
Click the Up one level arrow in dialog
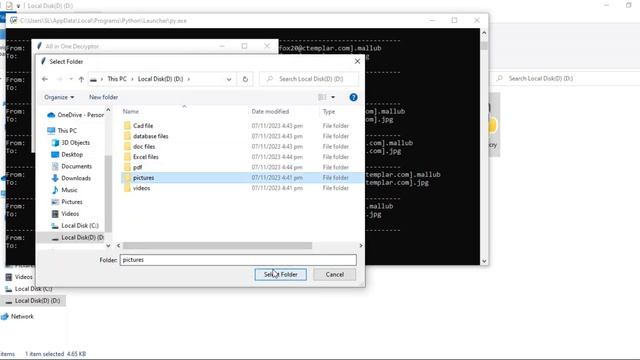81,79
